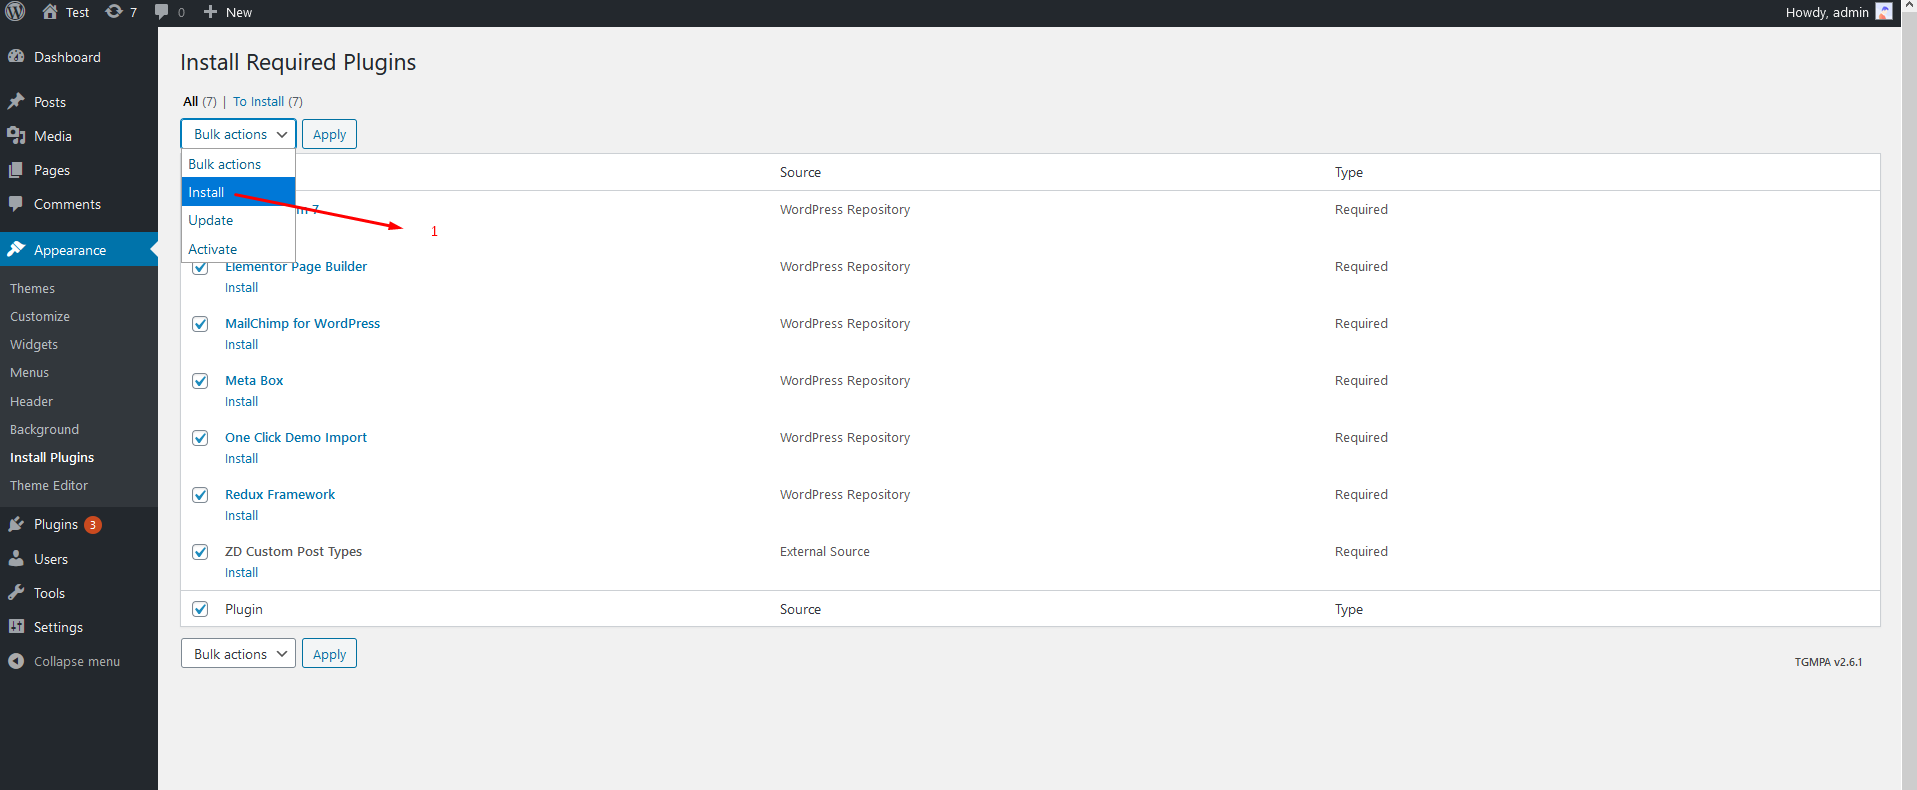The width and height of the screenshot is (1917, 790).
Task: Click Install under ZD Custom Post Types
Action: coord(241,573)
